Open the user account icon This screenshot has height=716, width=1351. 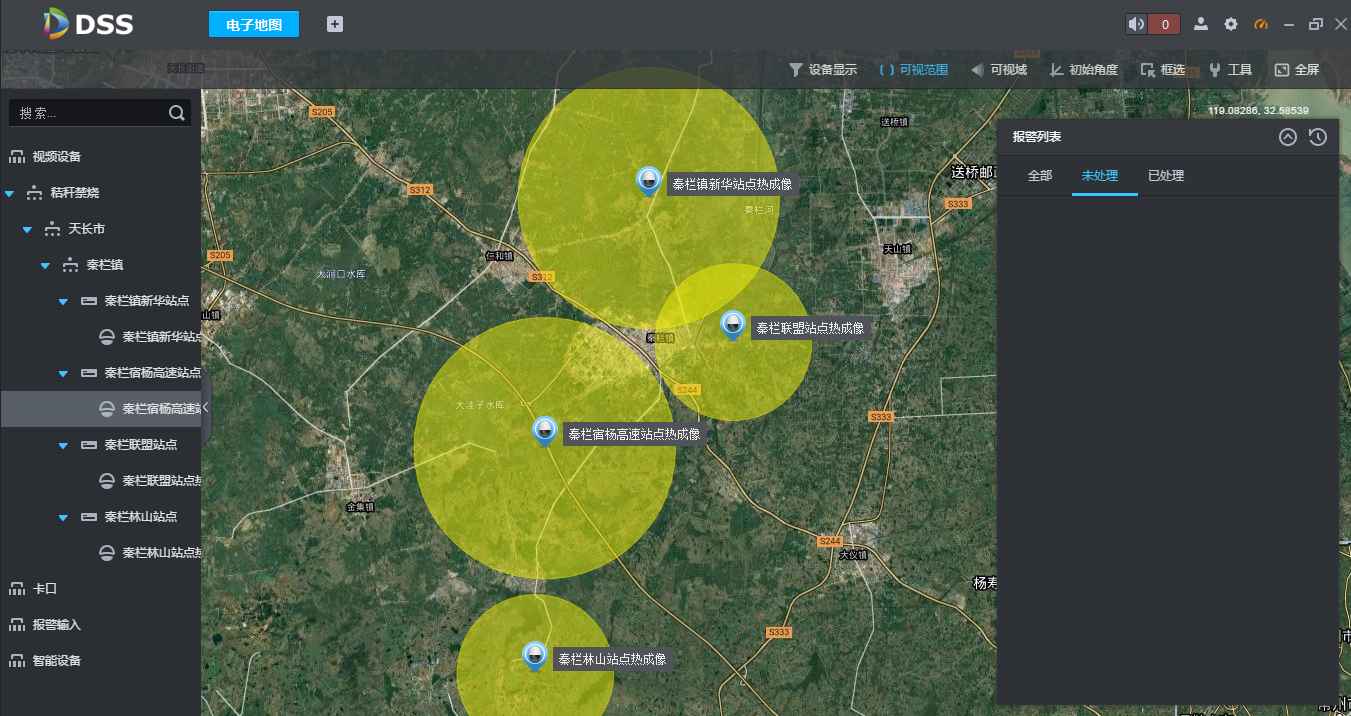coord(1201,24)
